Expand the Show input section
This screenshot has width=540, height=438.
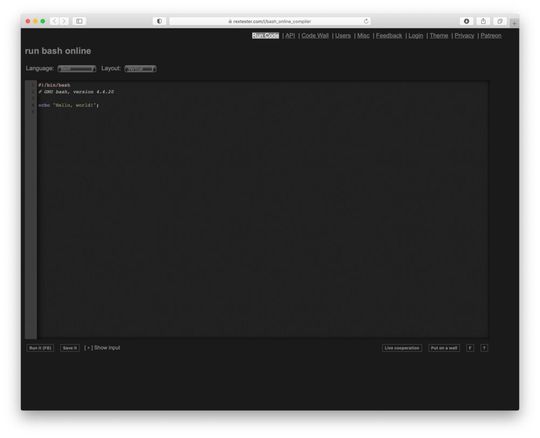coord(102,348)
